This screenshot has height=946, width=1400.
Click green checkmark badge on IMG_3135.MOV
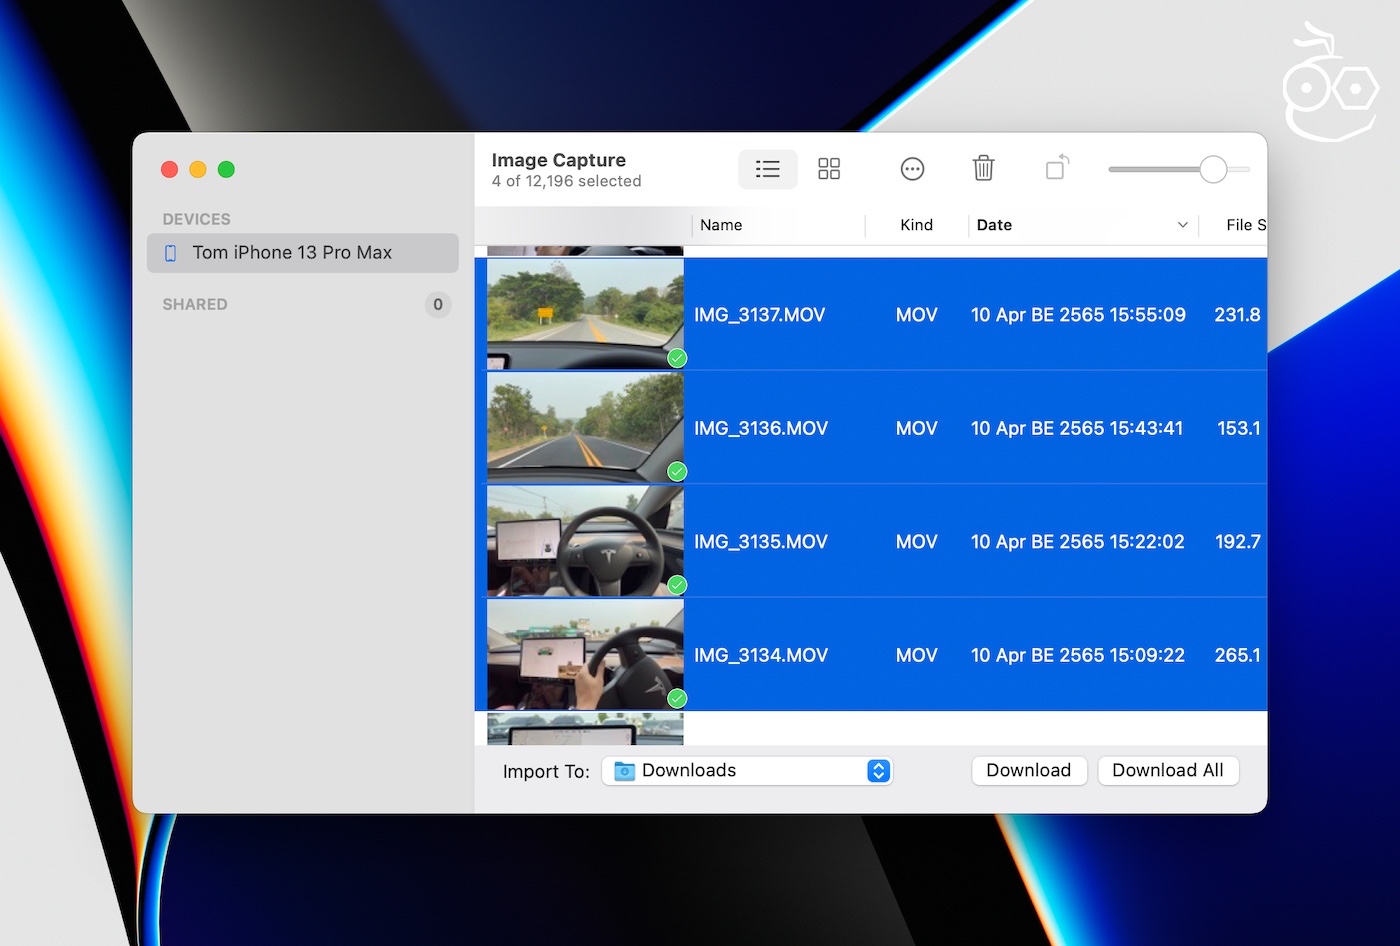click(677, 585)
